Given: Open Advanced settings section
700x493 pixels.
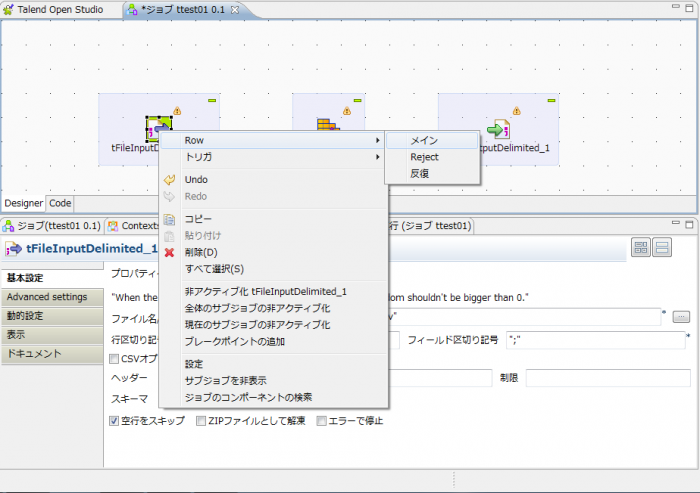Looking at the screenshot, I should pos(52,297).
